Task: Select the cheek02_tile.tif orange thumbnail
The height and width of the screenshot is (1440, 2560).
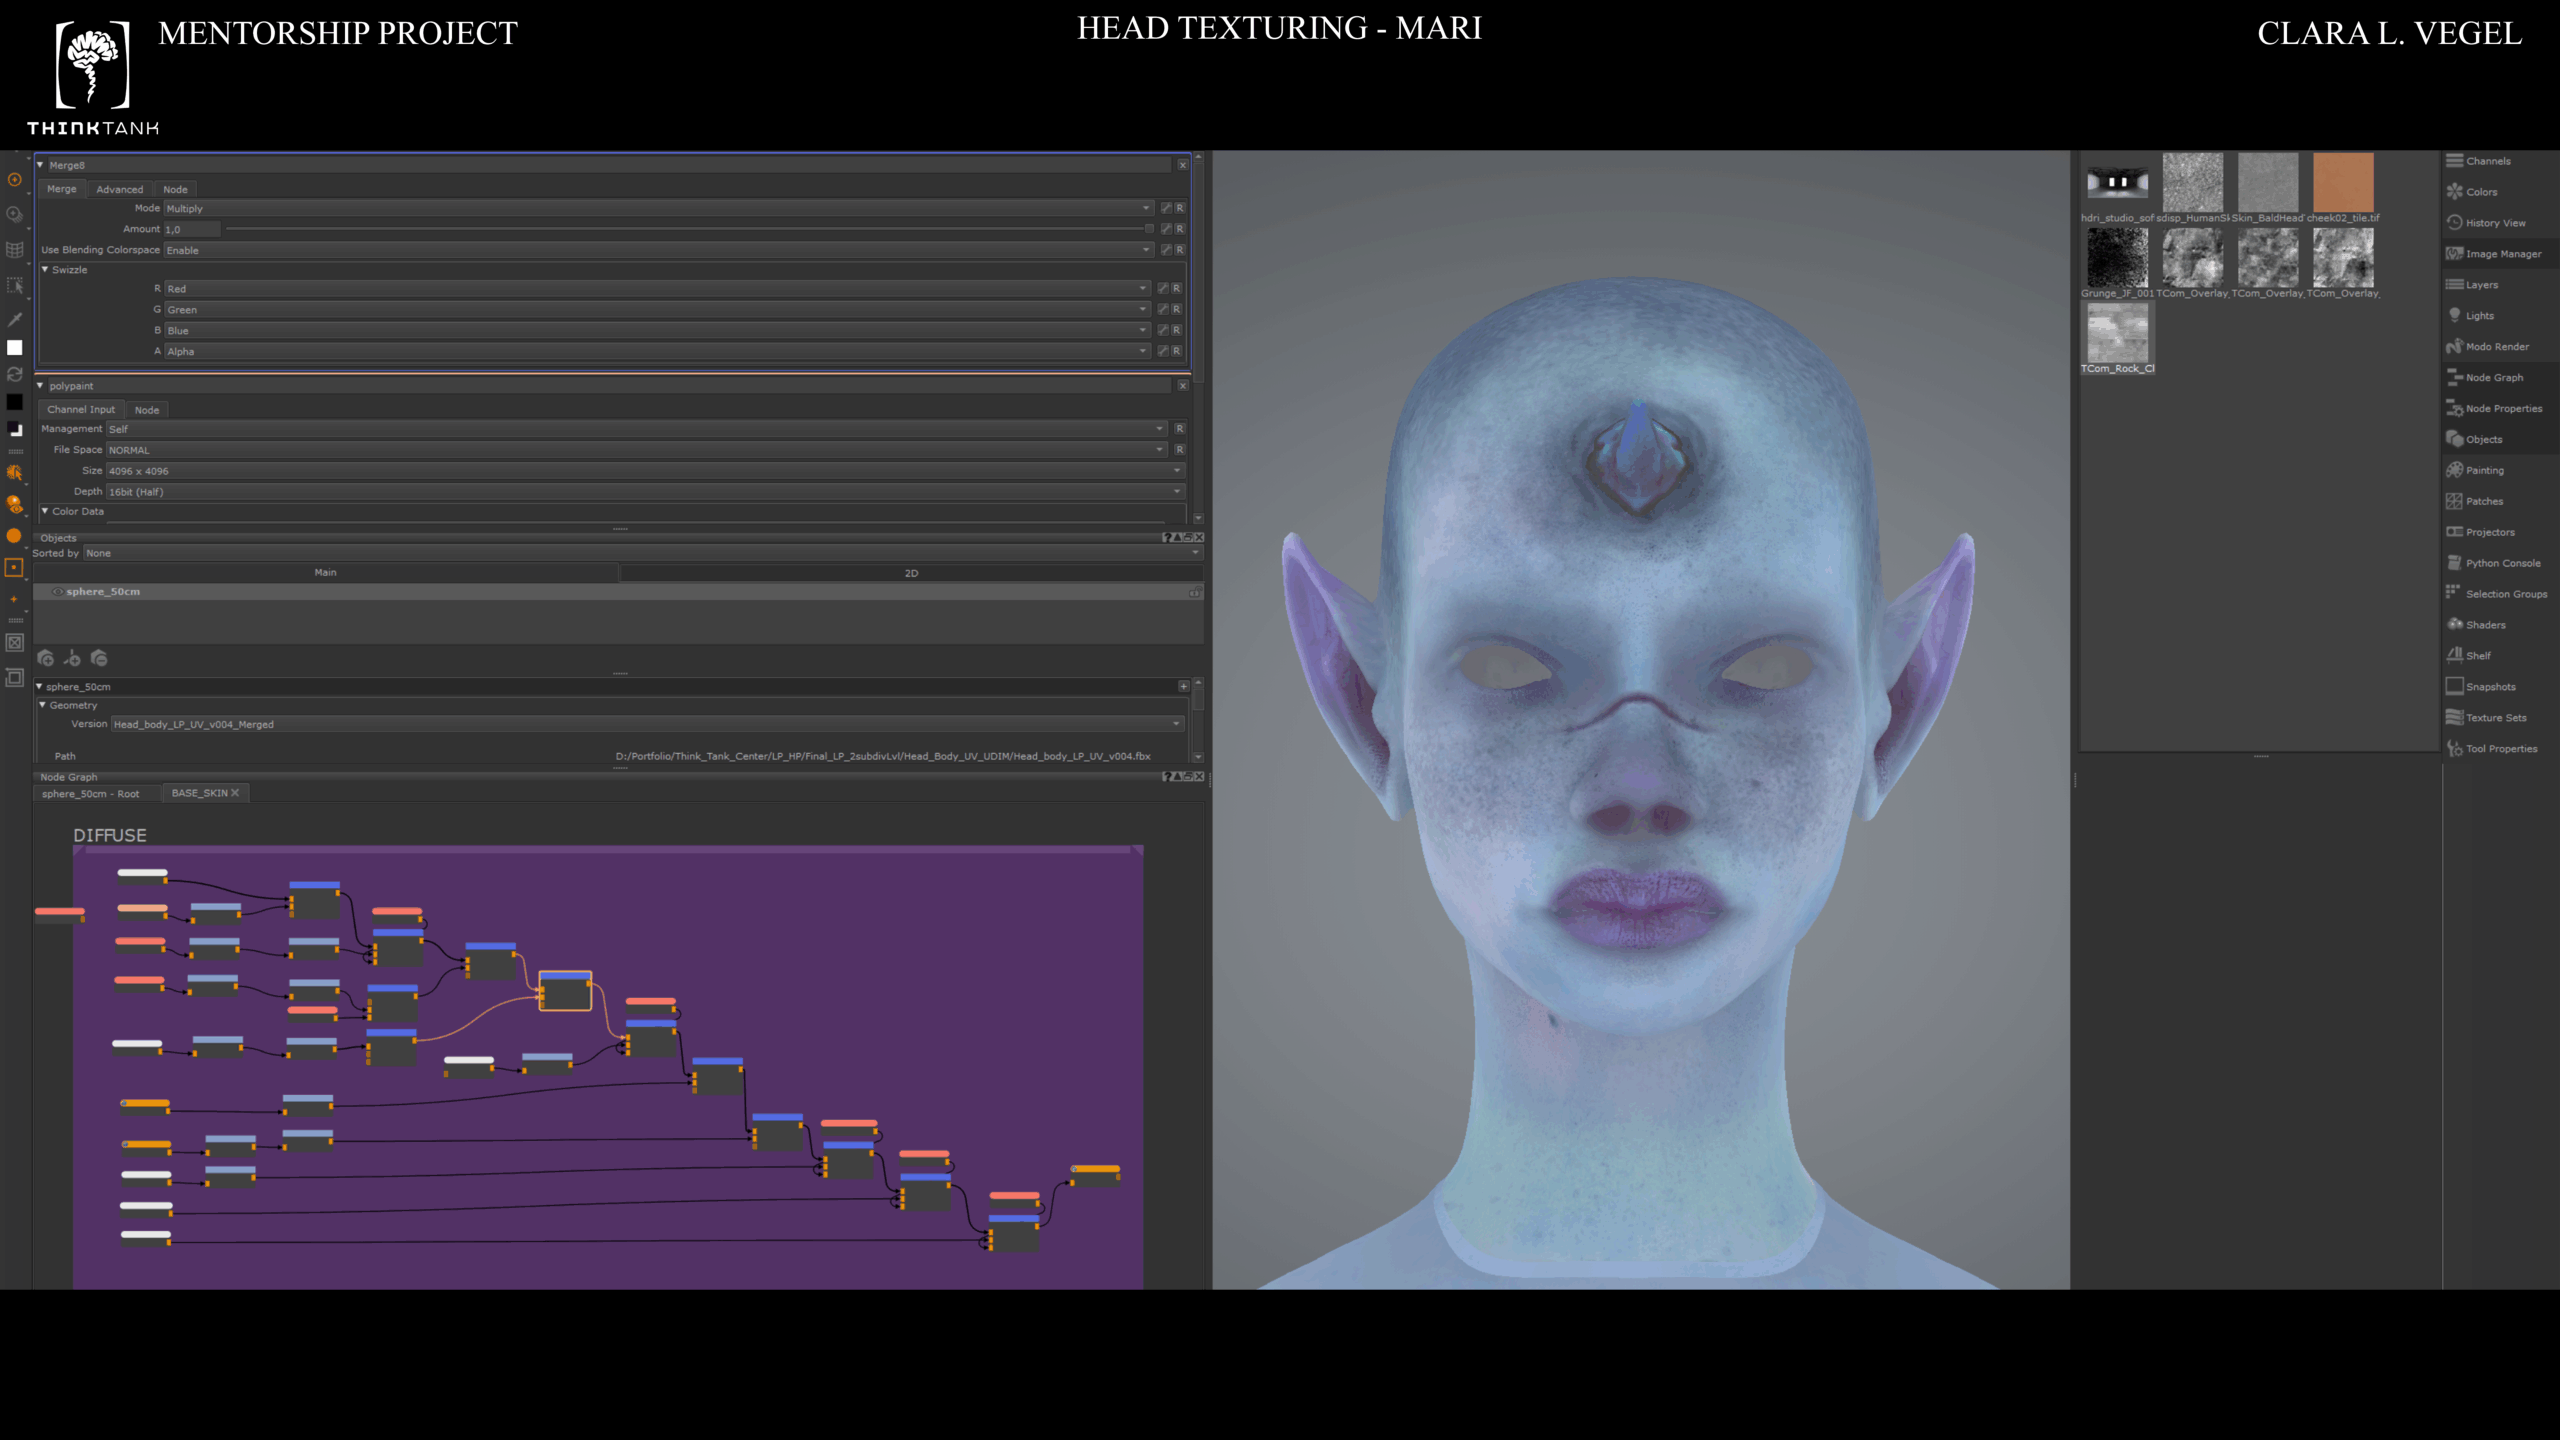Action: (2342, 183)
